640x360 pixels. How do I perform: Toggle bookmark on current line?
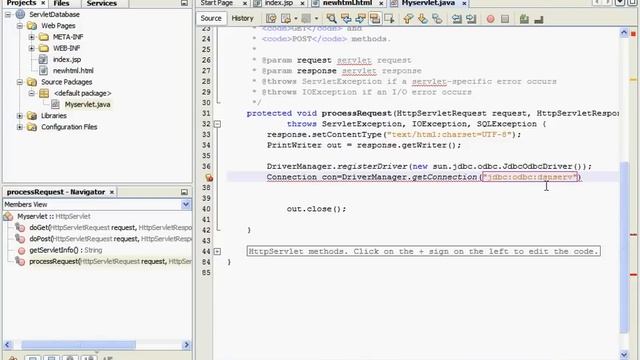click(437, 19)
